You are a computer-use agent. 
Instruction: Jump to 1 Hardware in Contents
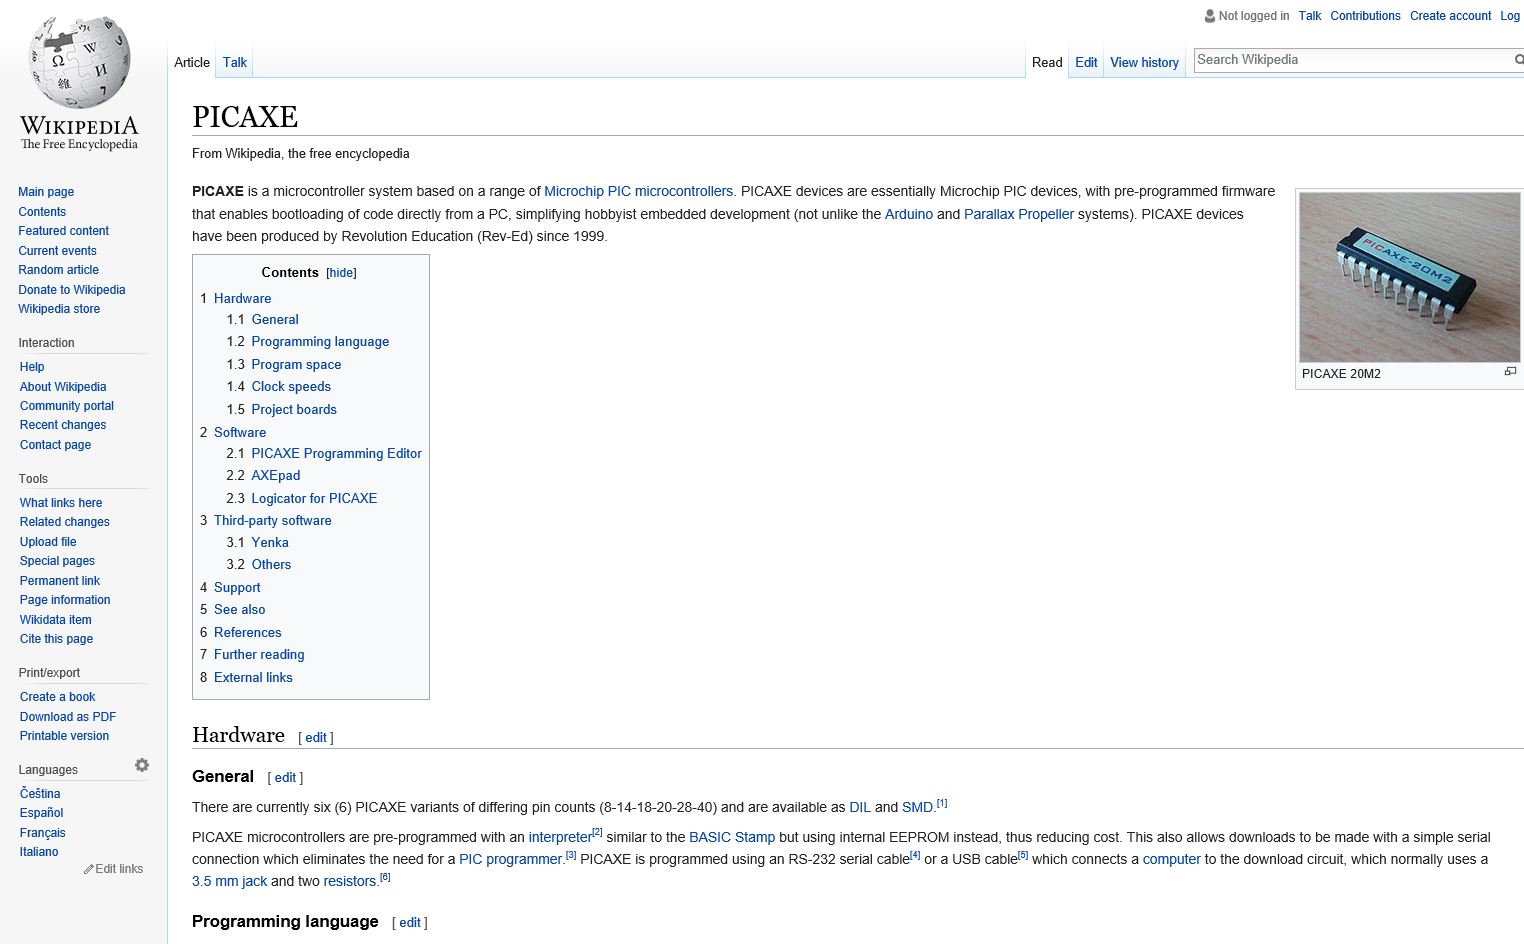[235, 298]
